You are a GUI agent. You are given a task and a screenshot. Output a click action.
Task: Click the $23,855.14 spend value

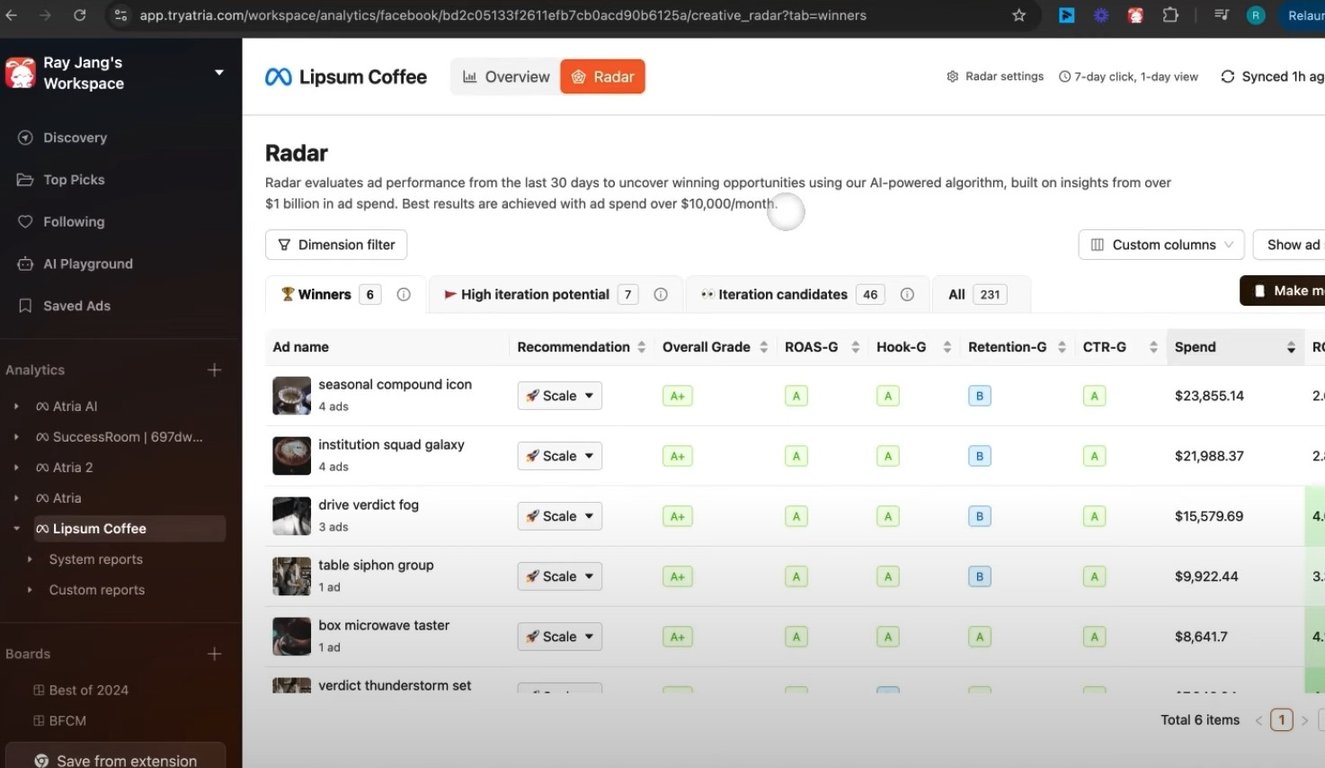[1209, 396]
